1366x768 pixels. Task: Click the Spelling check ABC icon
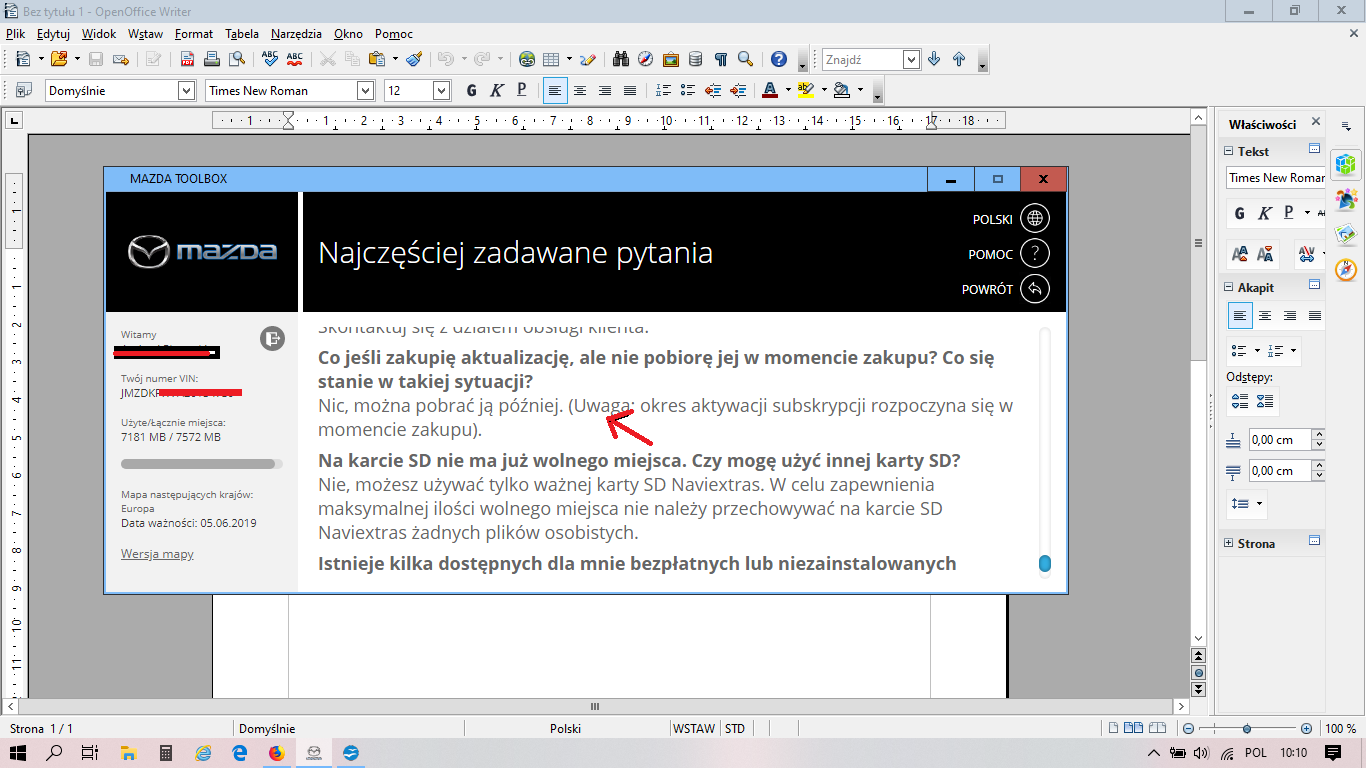click(x=270, y=59)
